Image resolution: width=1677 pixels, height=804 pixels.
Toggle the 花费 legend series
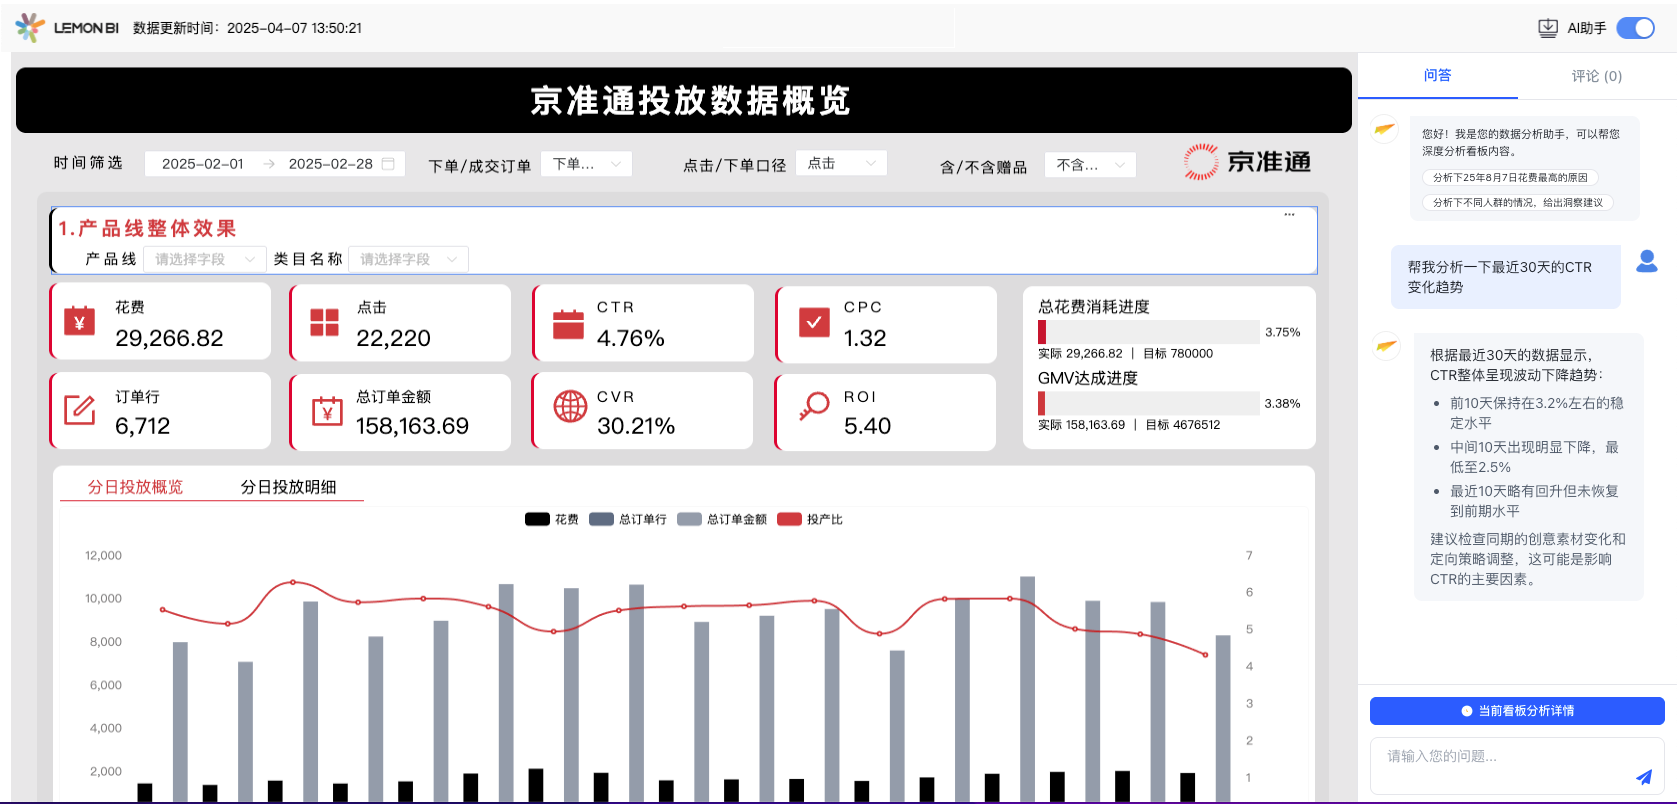point(552,519)
